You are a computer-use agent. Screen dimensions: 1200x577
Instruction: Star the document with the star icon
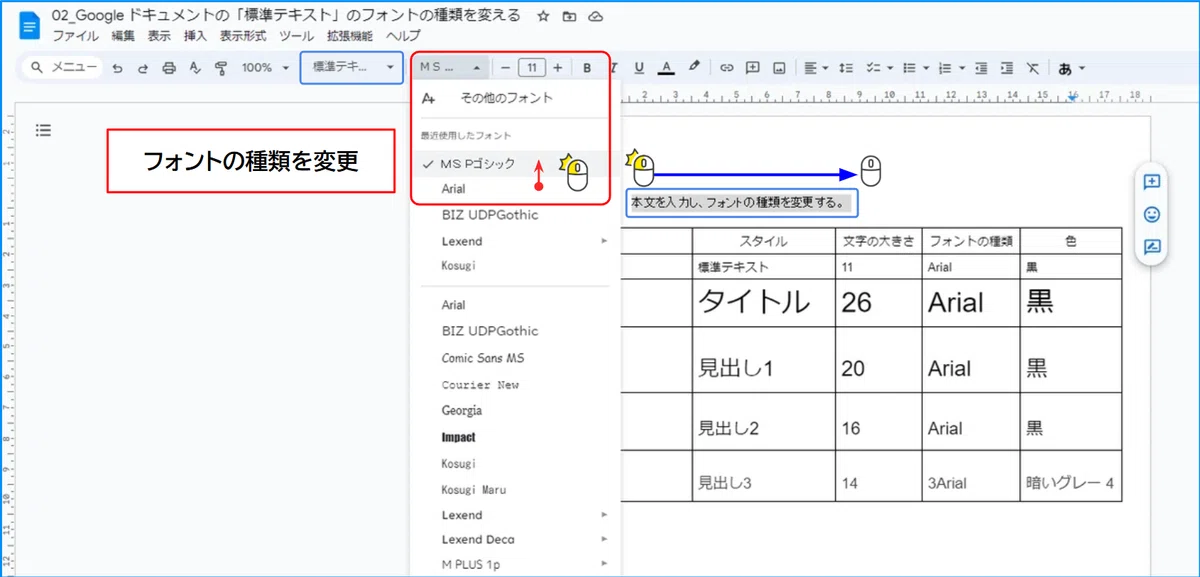pyautogui.click(x=542, y=16)
